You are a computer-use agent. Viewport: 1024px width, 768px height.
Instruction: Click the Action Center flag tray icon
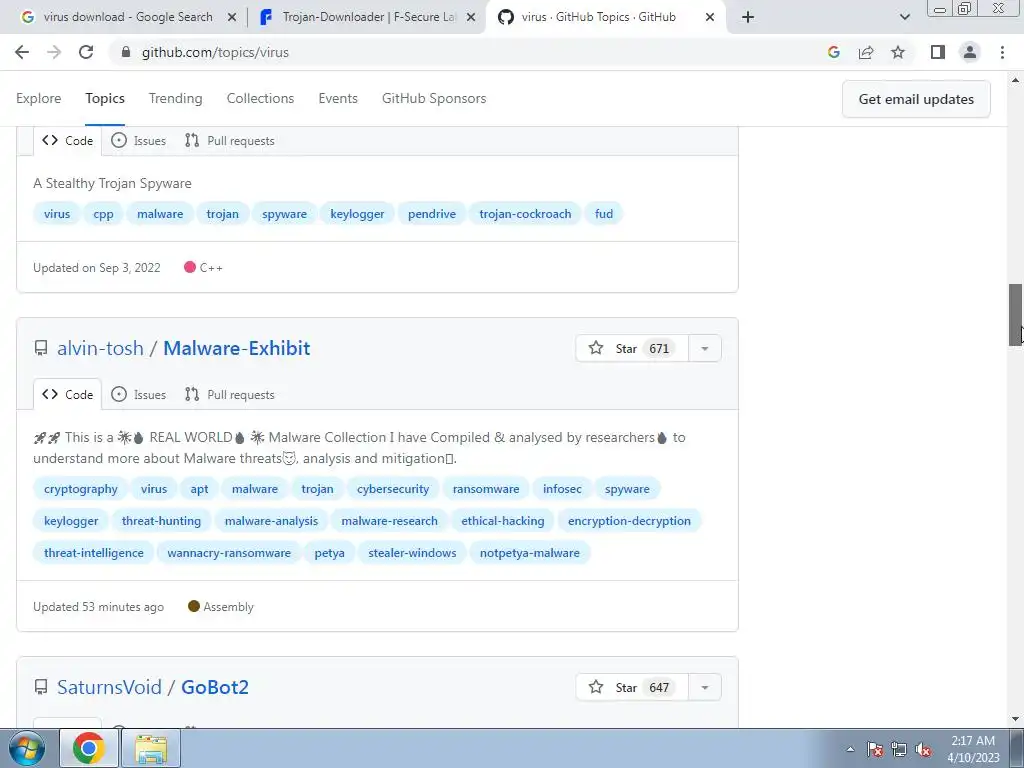point(875,749)
